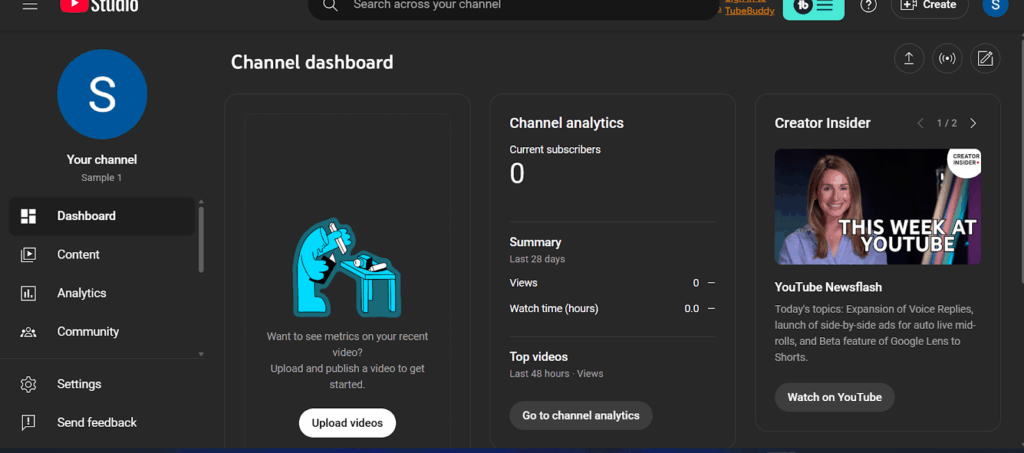Toggle the hamburger navigation menu
1024x453 pixels.
pyautogui.click(x=29, y=5)
